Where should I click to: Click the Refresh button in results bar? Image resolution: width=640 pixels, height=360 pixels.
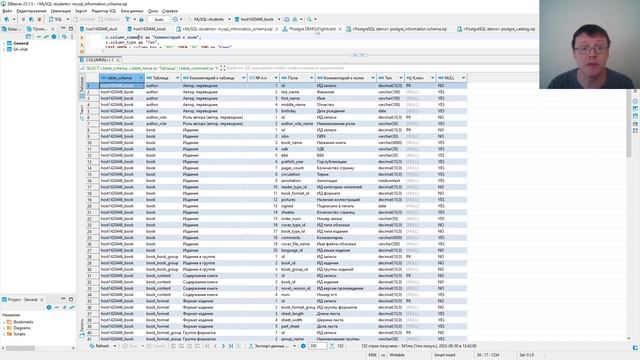tap(99, 346)
